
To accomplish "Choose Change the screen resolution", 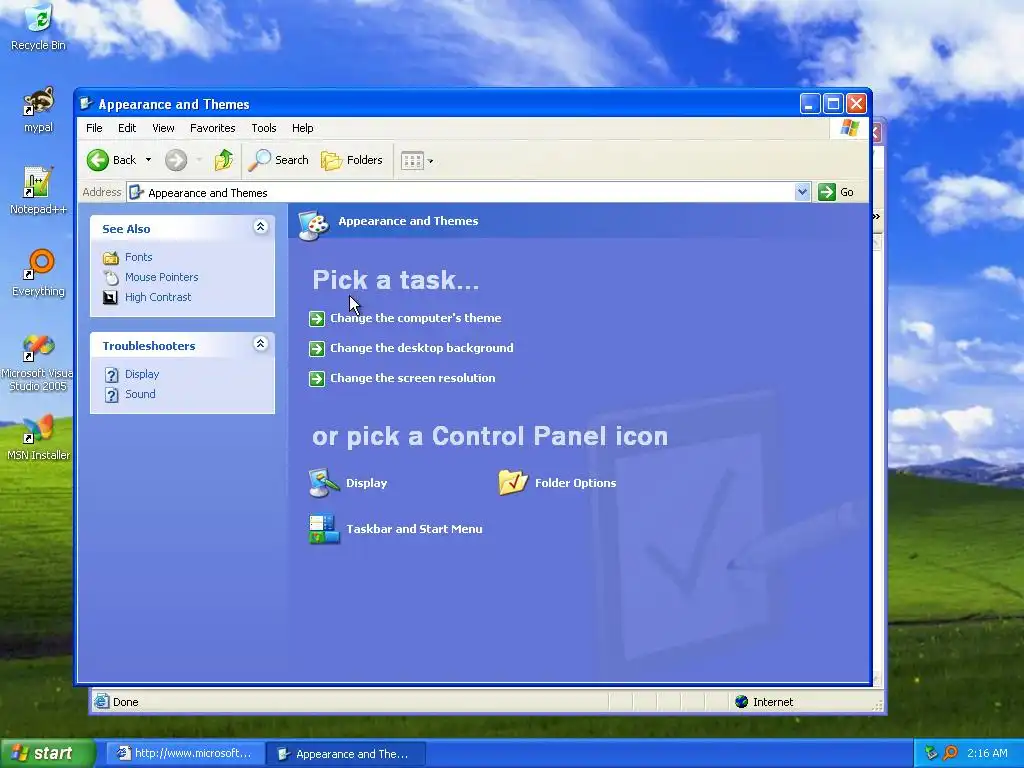I will click(x=412, y=378).
